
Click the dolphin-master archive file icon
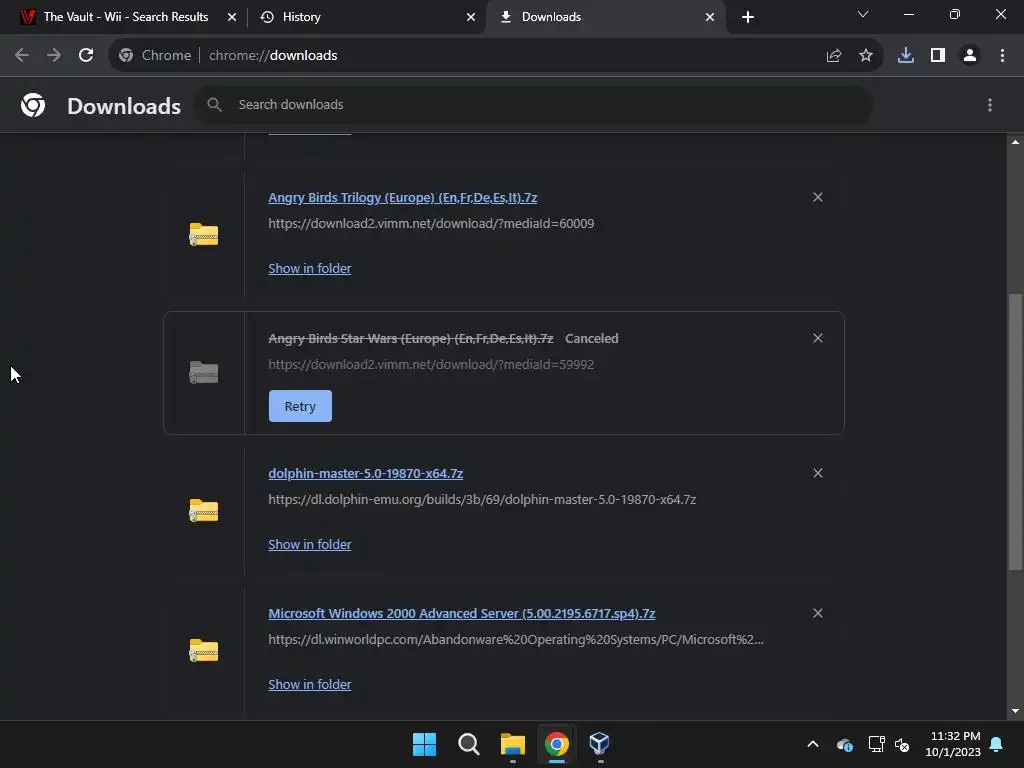point(204,510)
